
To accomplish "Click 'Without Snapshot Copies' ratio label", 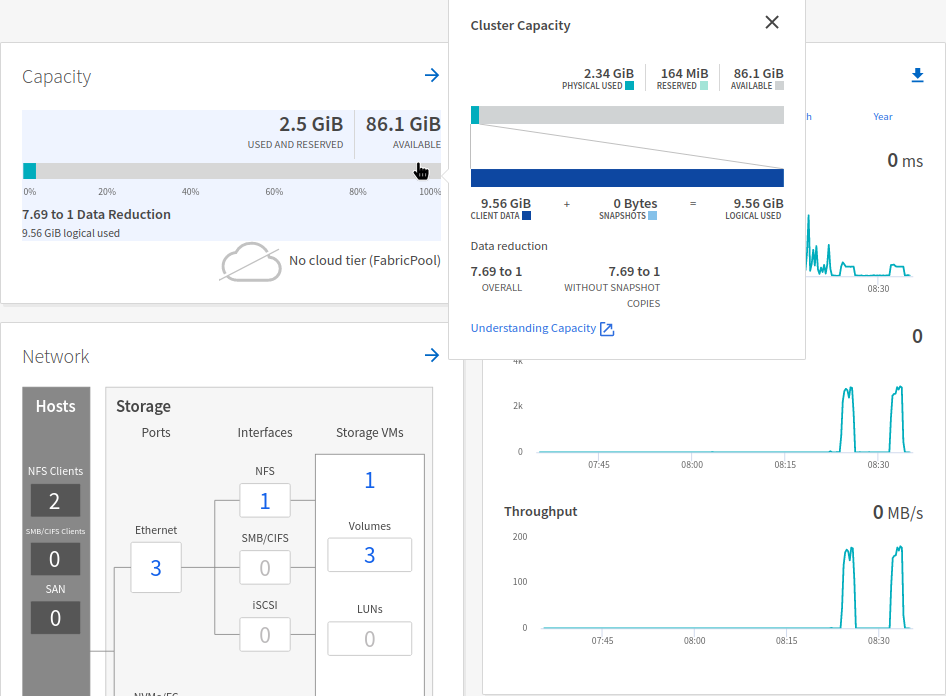I will coord(612,296).
